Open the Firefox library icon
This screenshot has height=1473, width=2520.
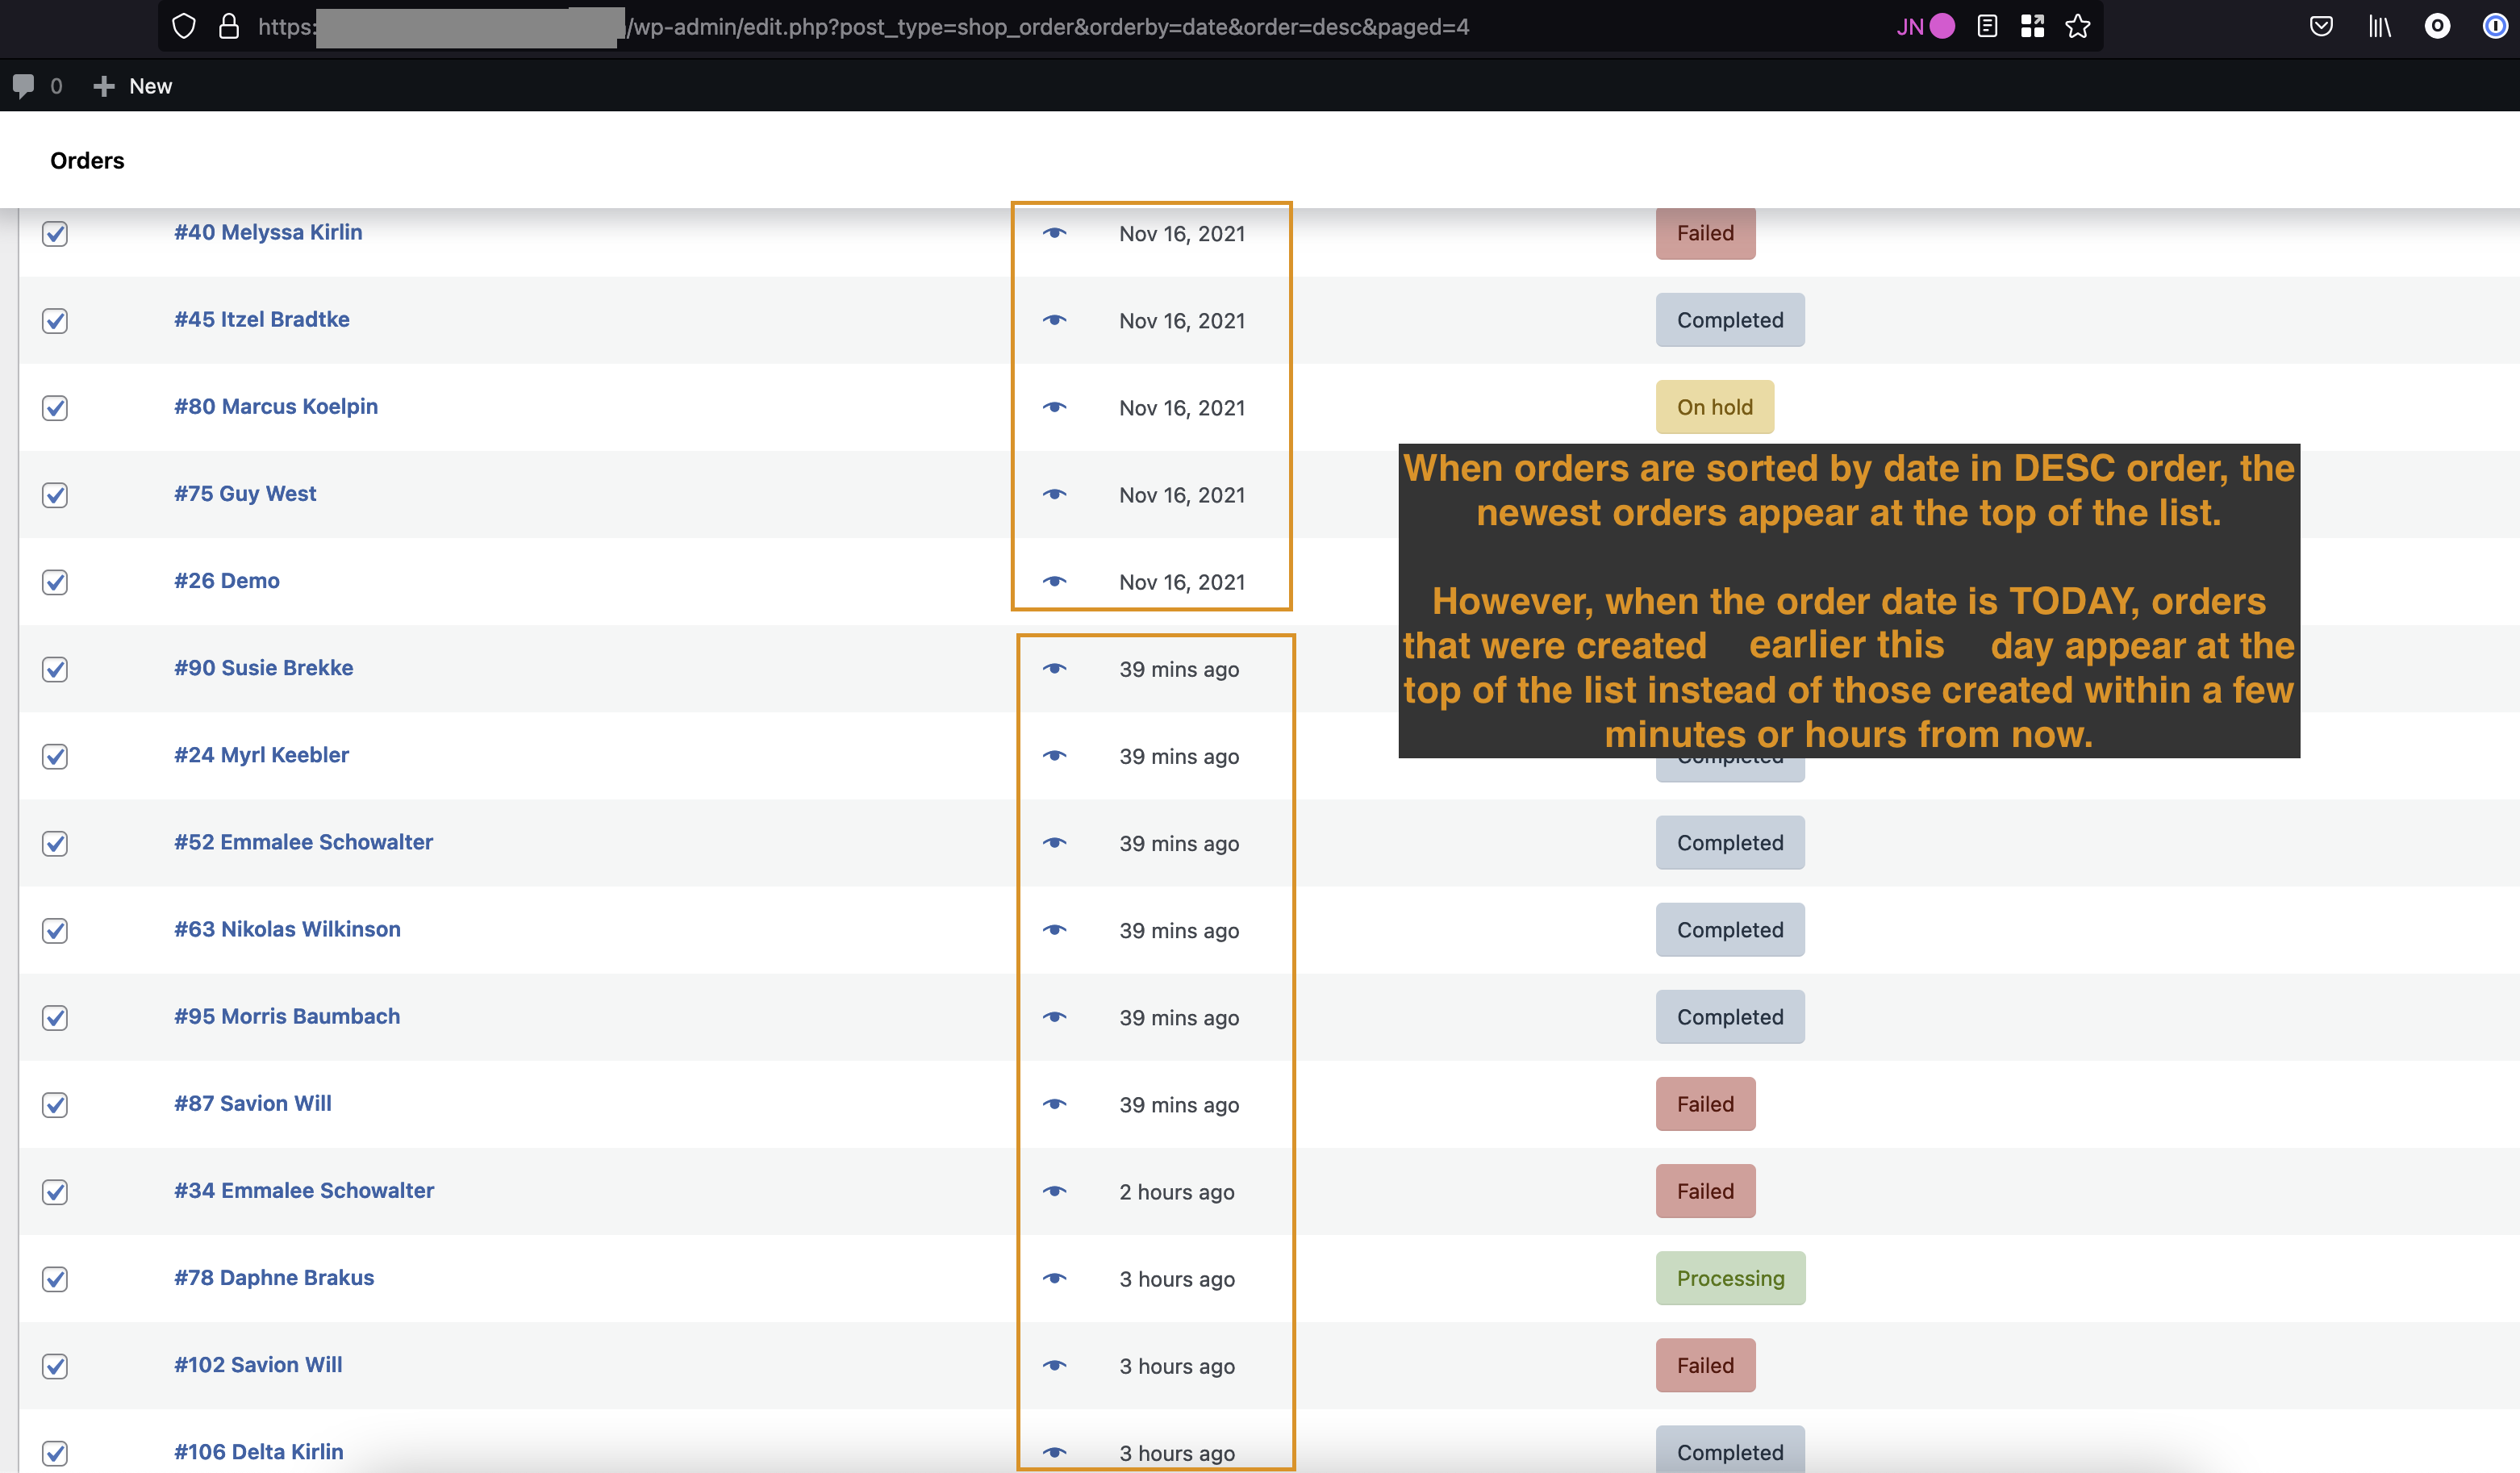pyautogui.click(x=2380, y=26)
